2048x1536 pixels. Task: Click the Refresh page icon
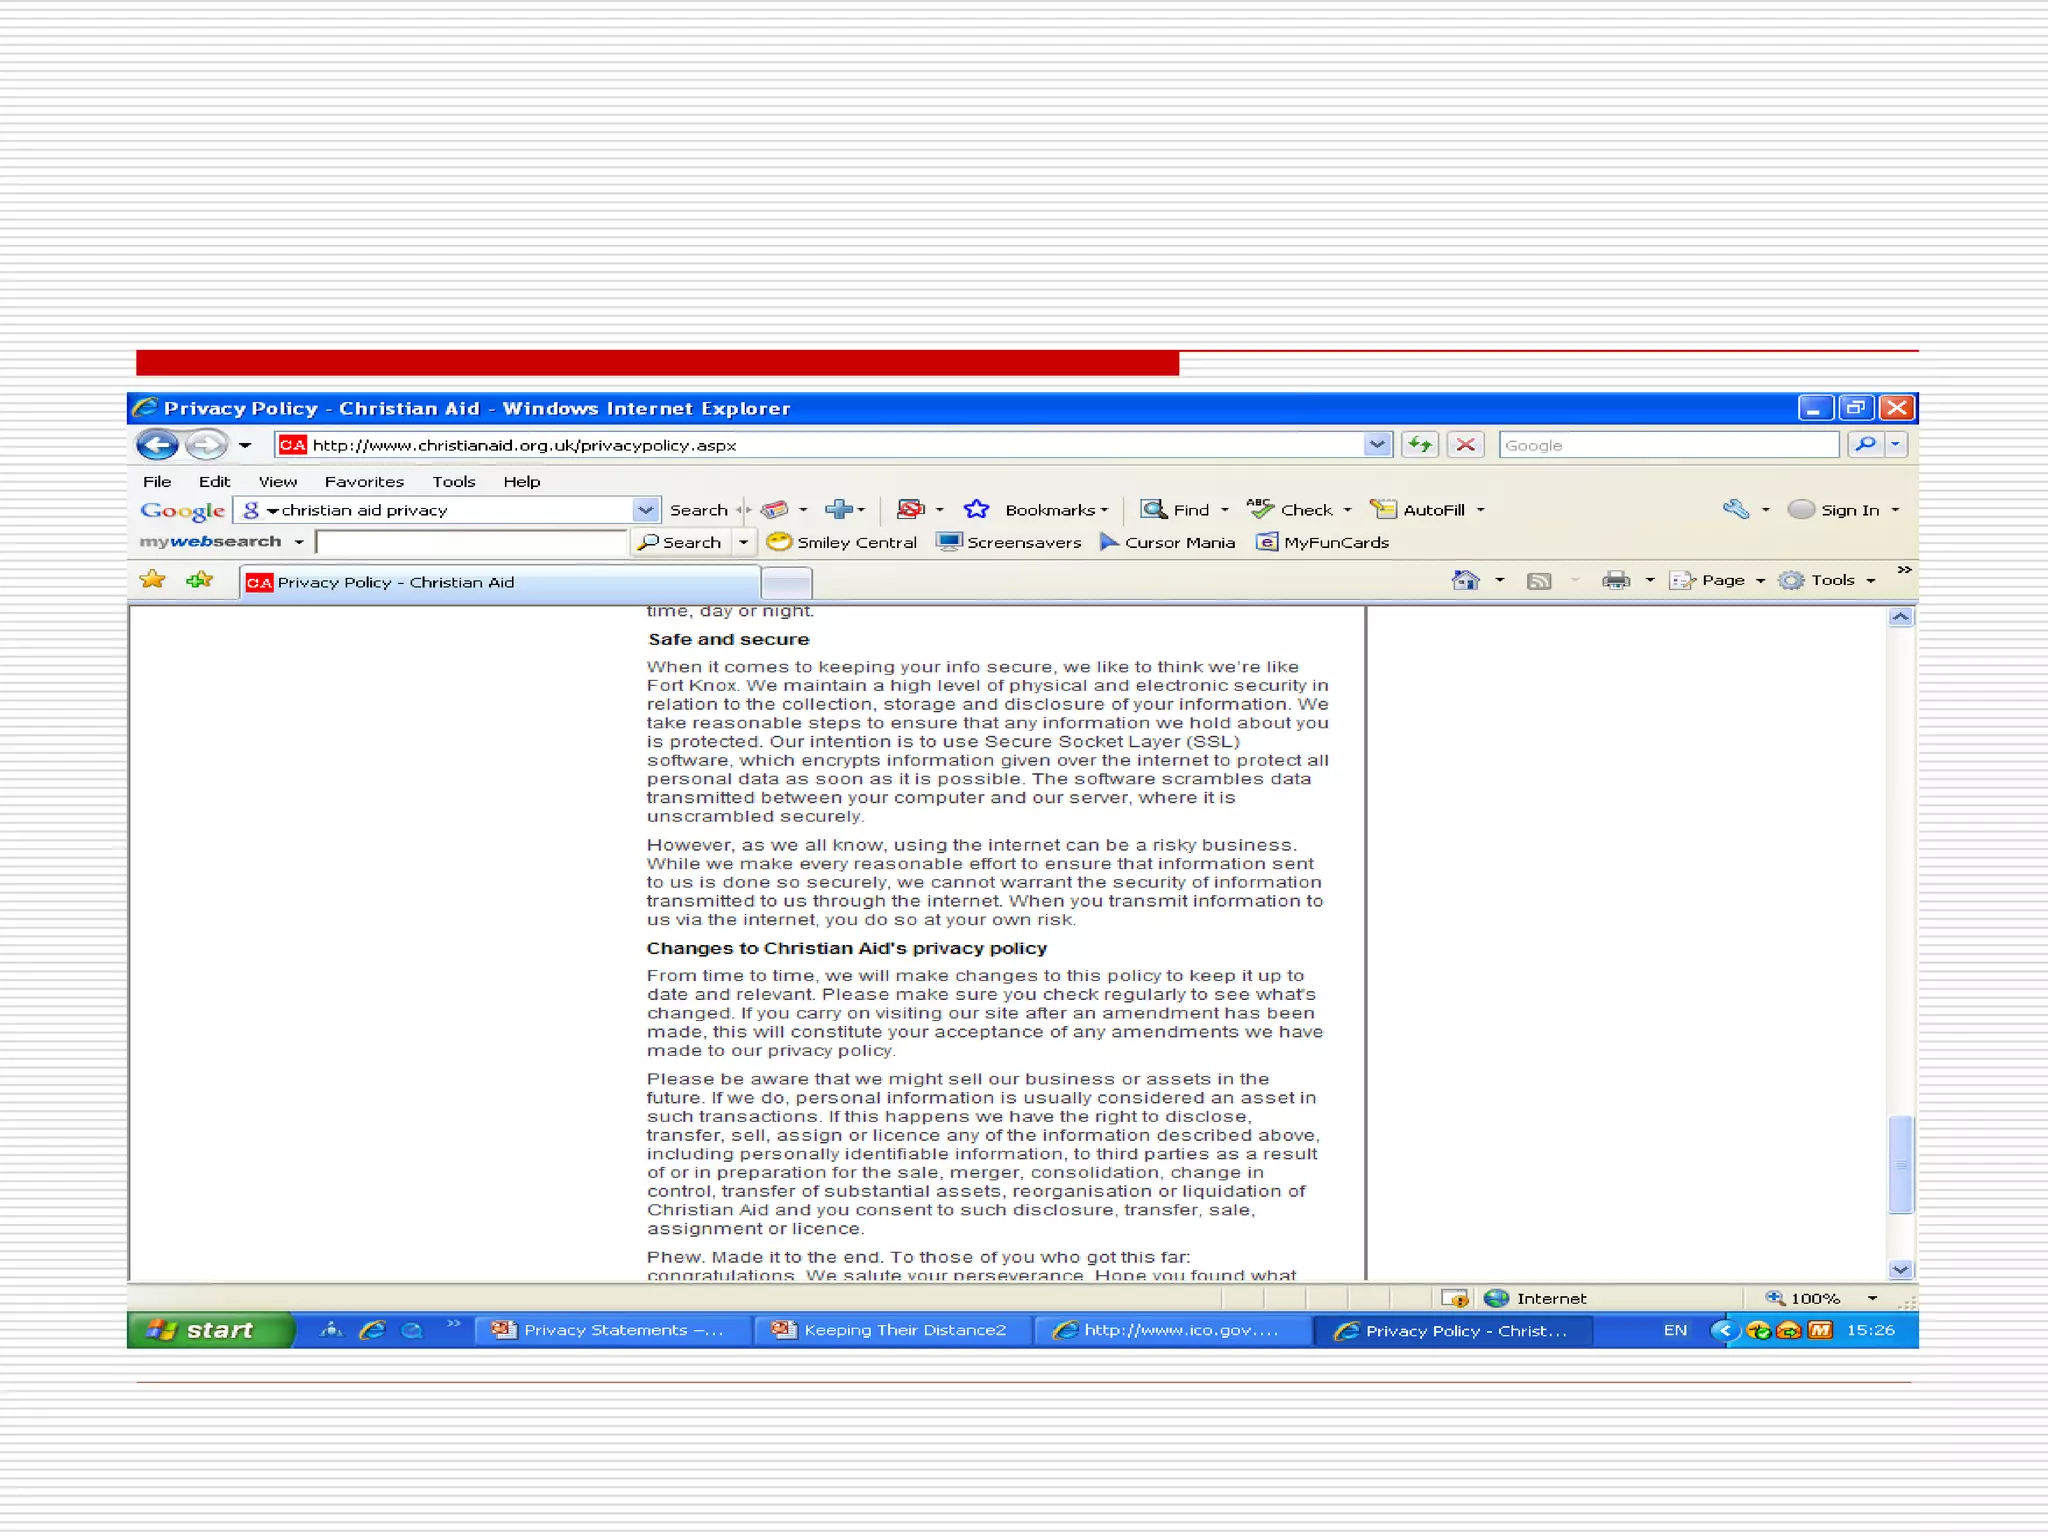pyautogui.click(x=1420, y=444)
